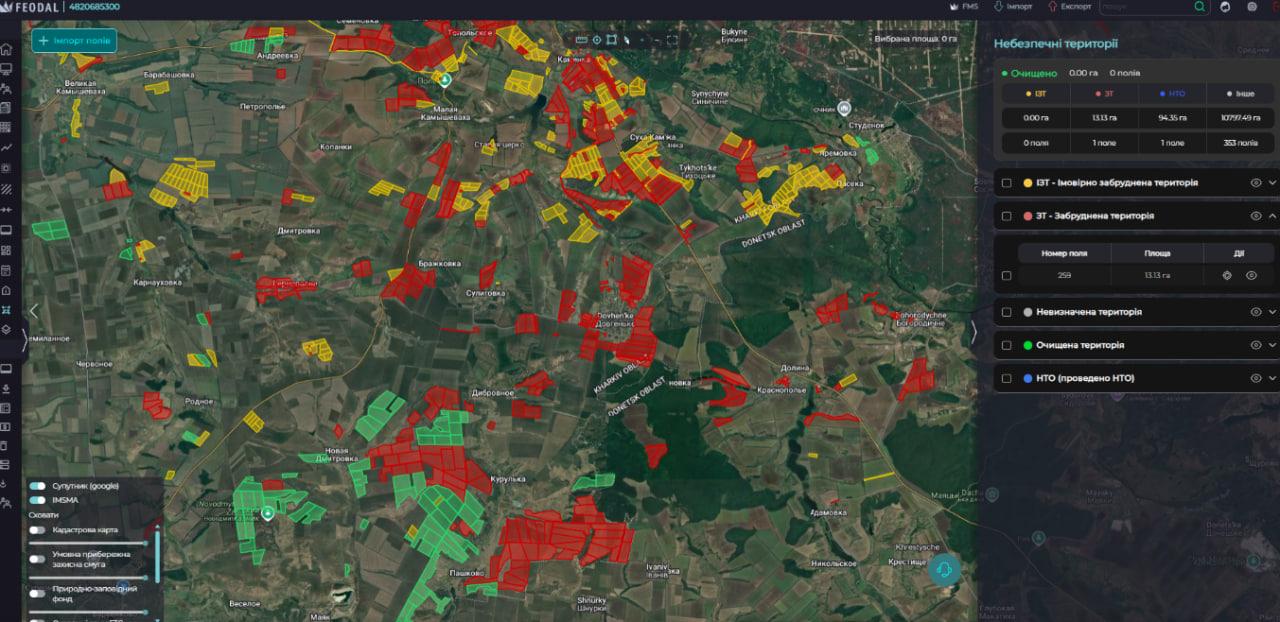Toggle the Супутник (google) layer switch
This screenshot has width=1280, height=622.
(x=38, y=486)
